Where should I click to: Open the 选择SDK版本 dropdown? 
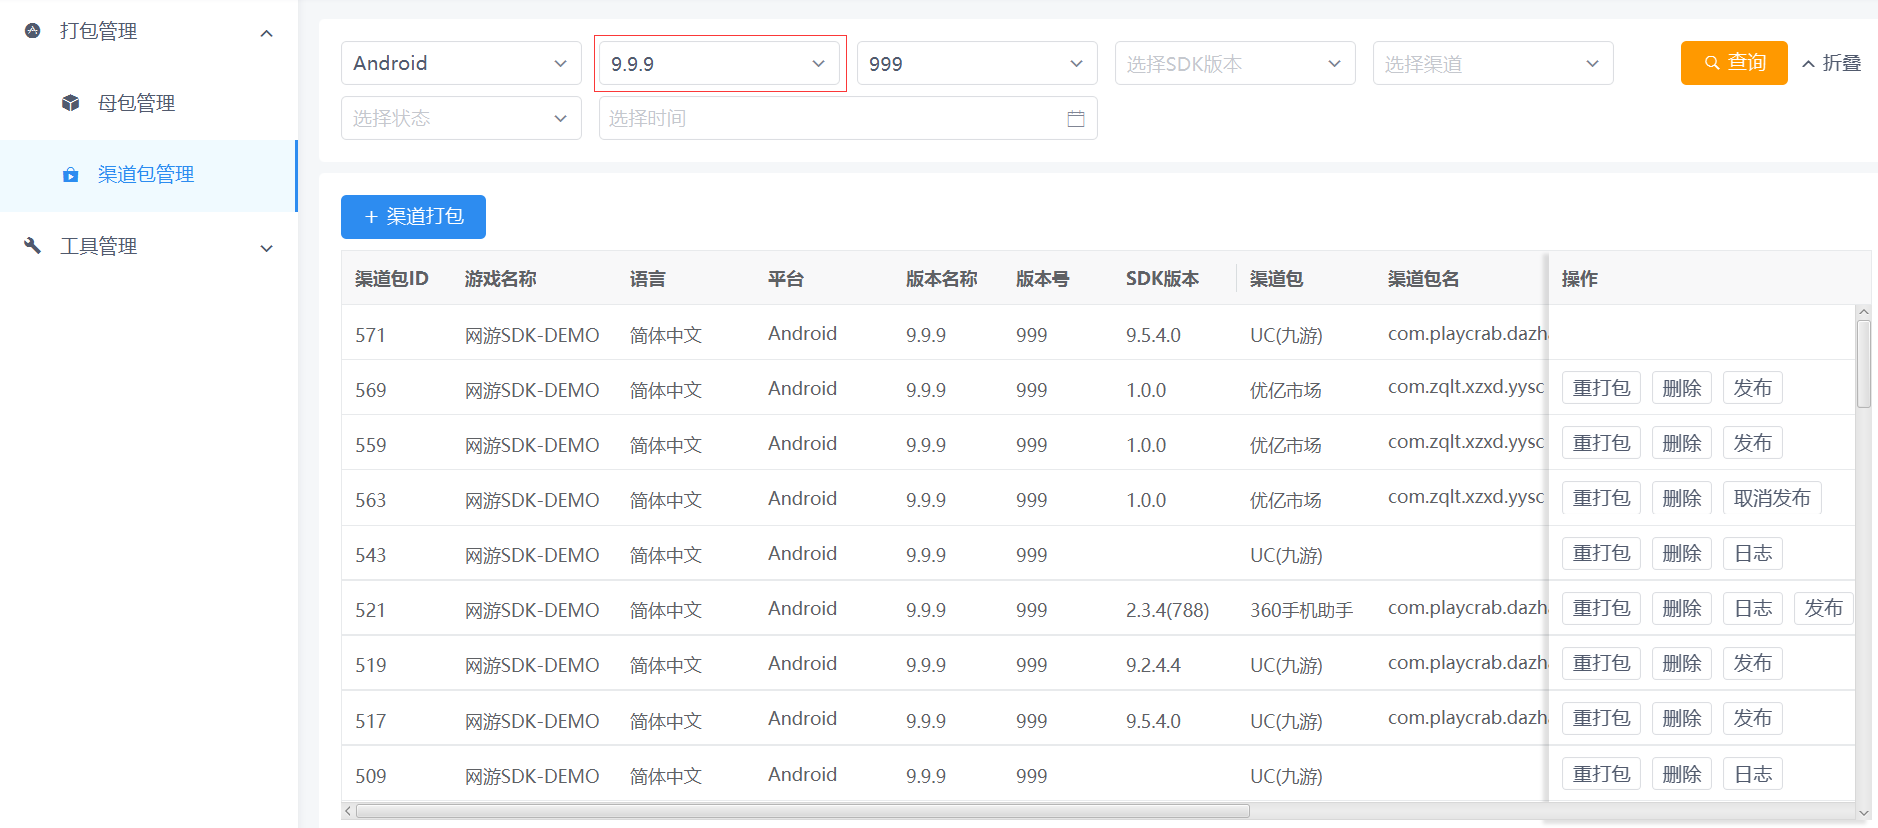[1234, 64]
